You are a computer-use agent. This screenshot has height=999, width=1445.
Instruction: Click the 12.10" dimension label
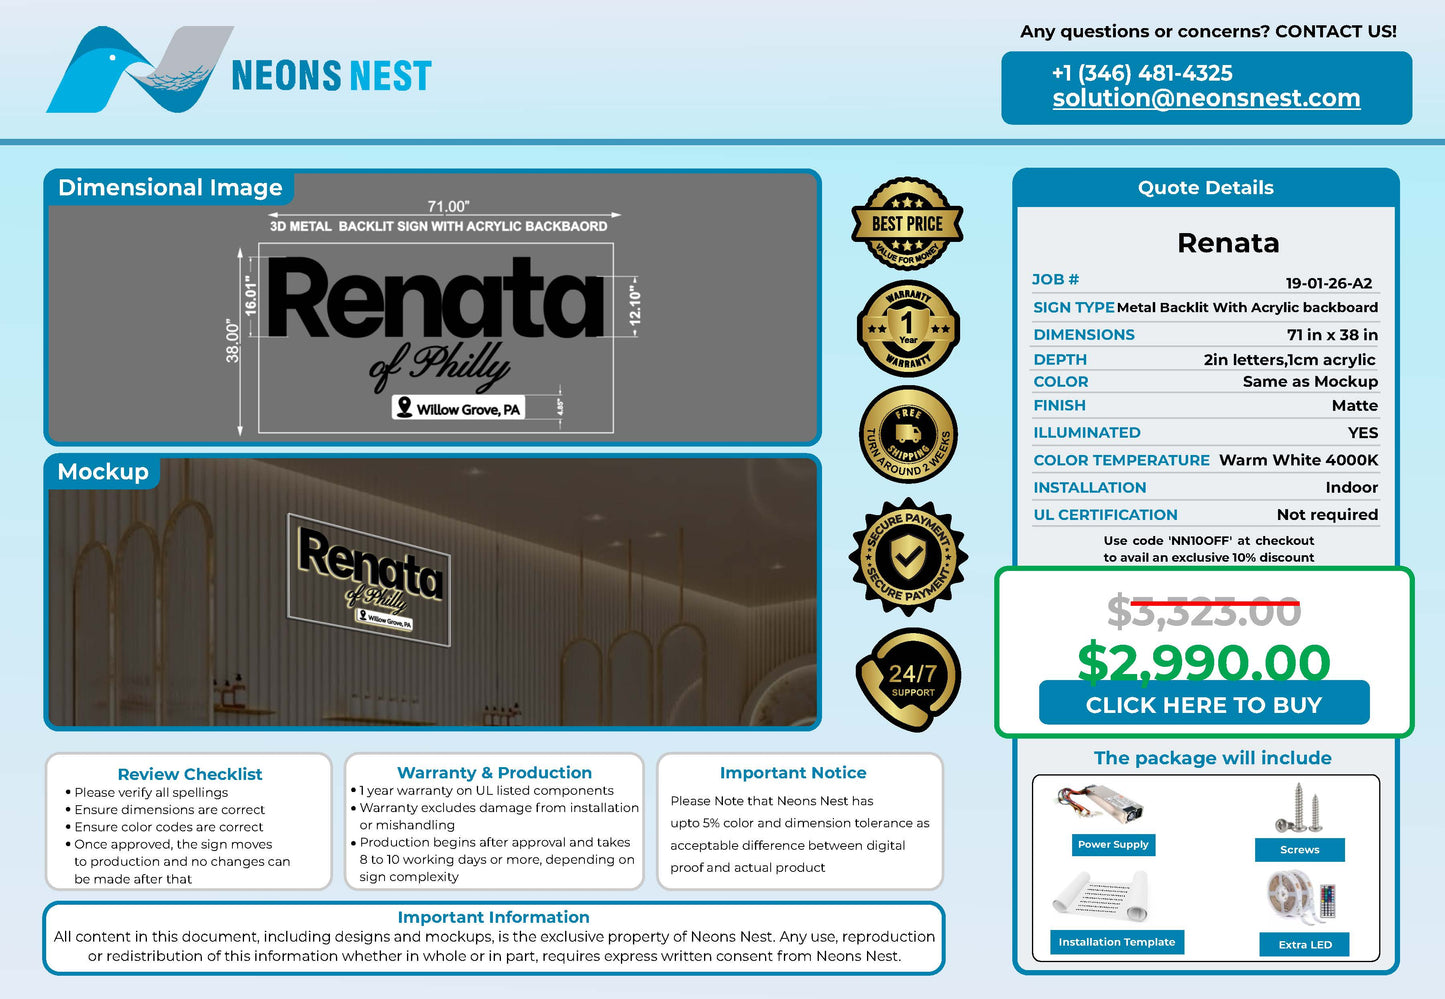(635, 308)
